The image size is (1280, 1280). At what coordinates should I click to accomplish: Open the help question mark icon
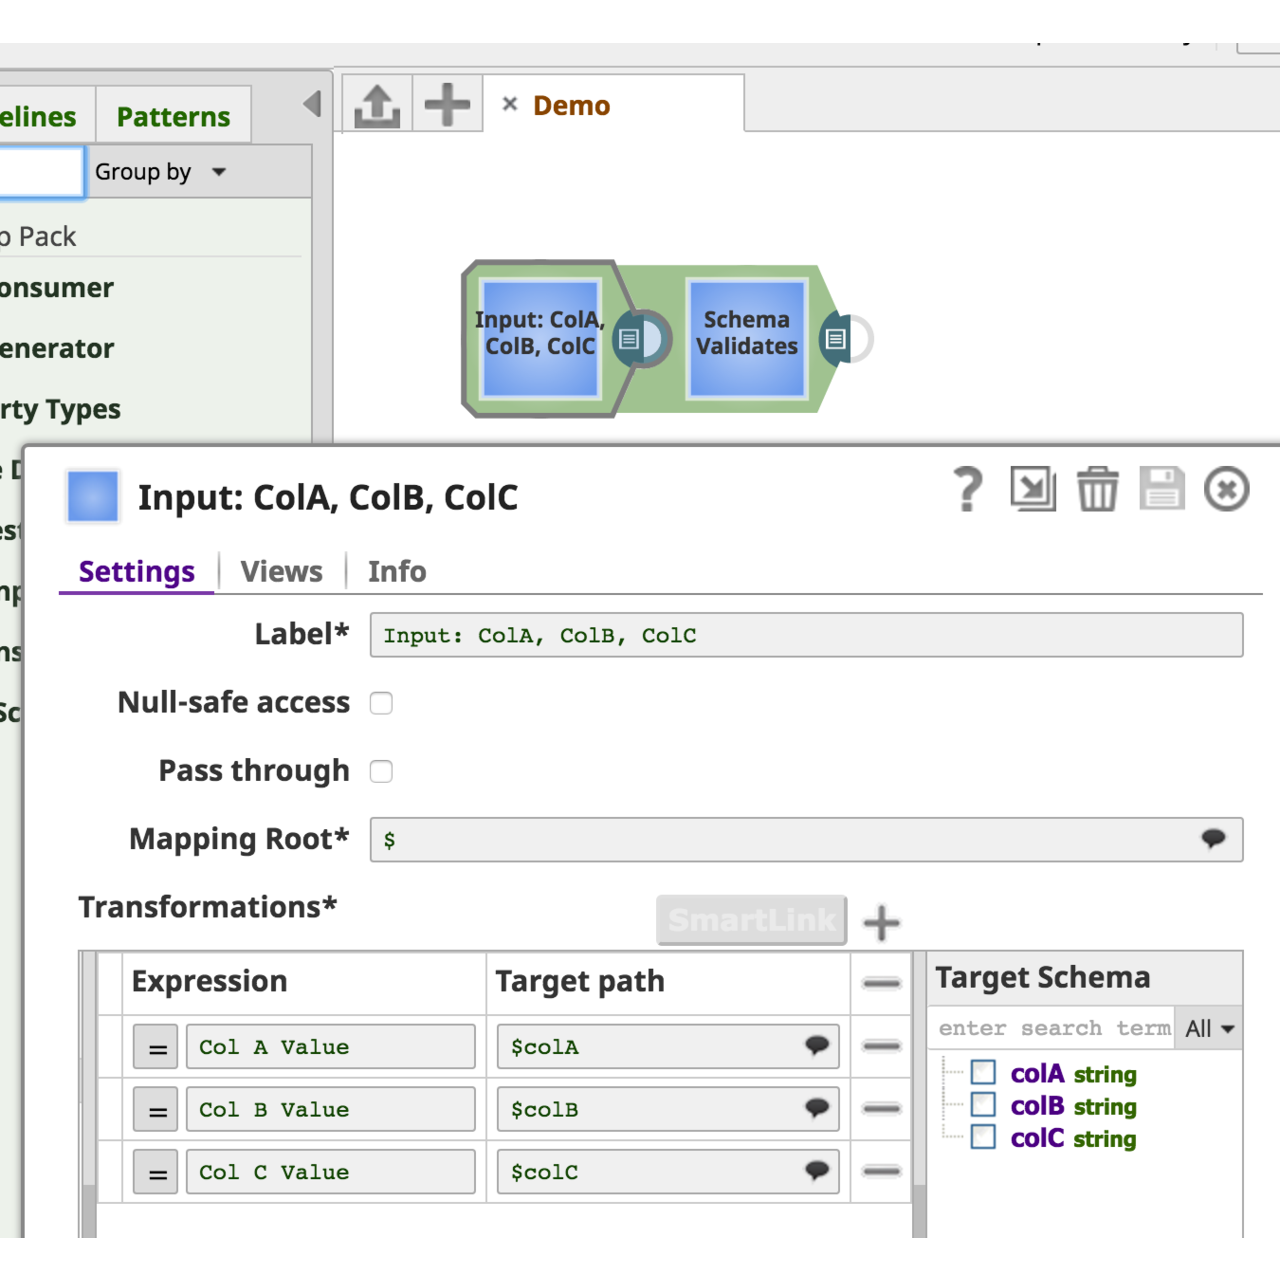pos(966,489)
